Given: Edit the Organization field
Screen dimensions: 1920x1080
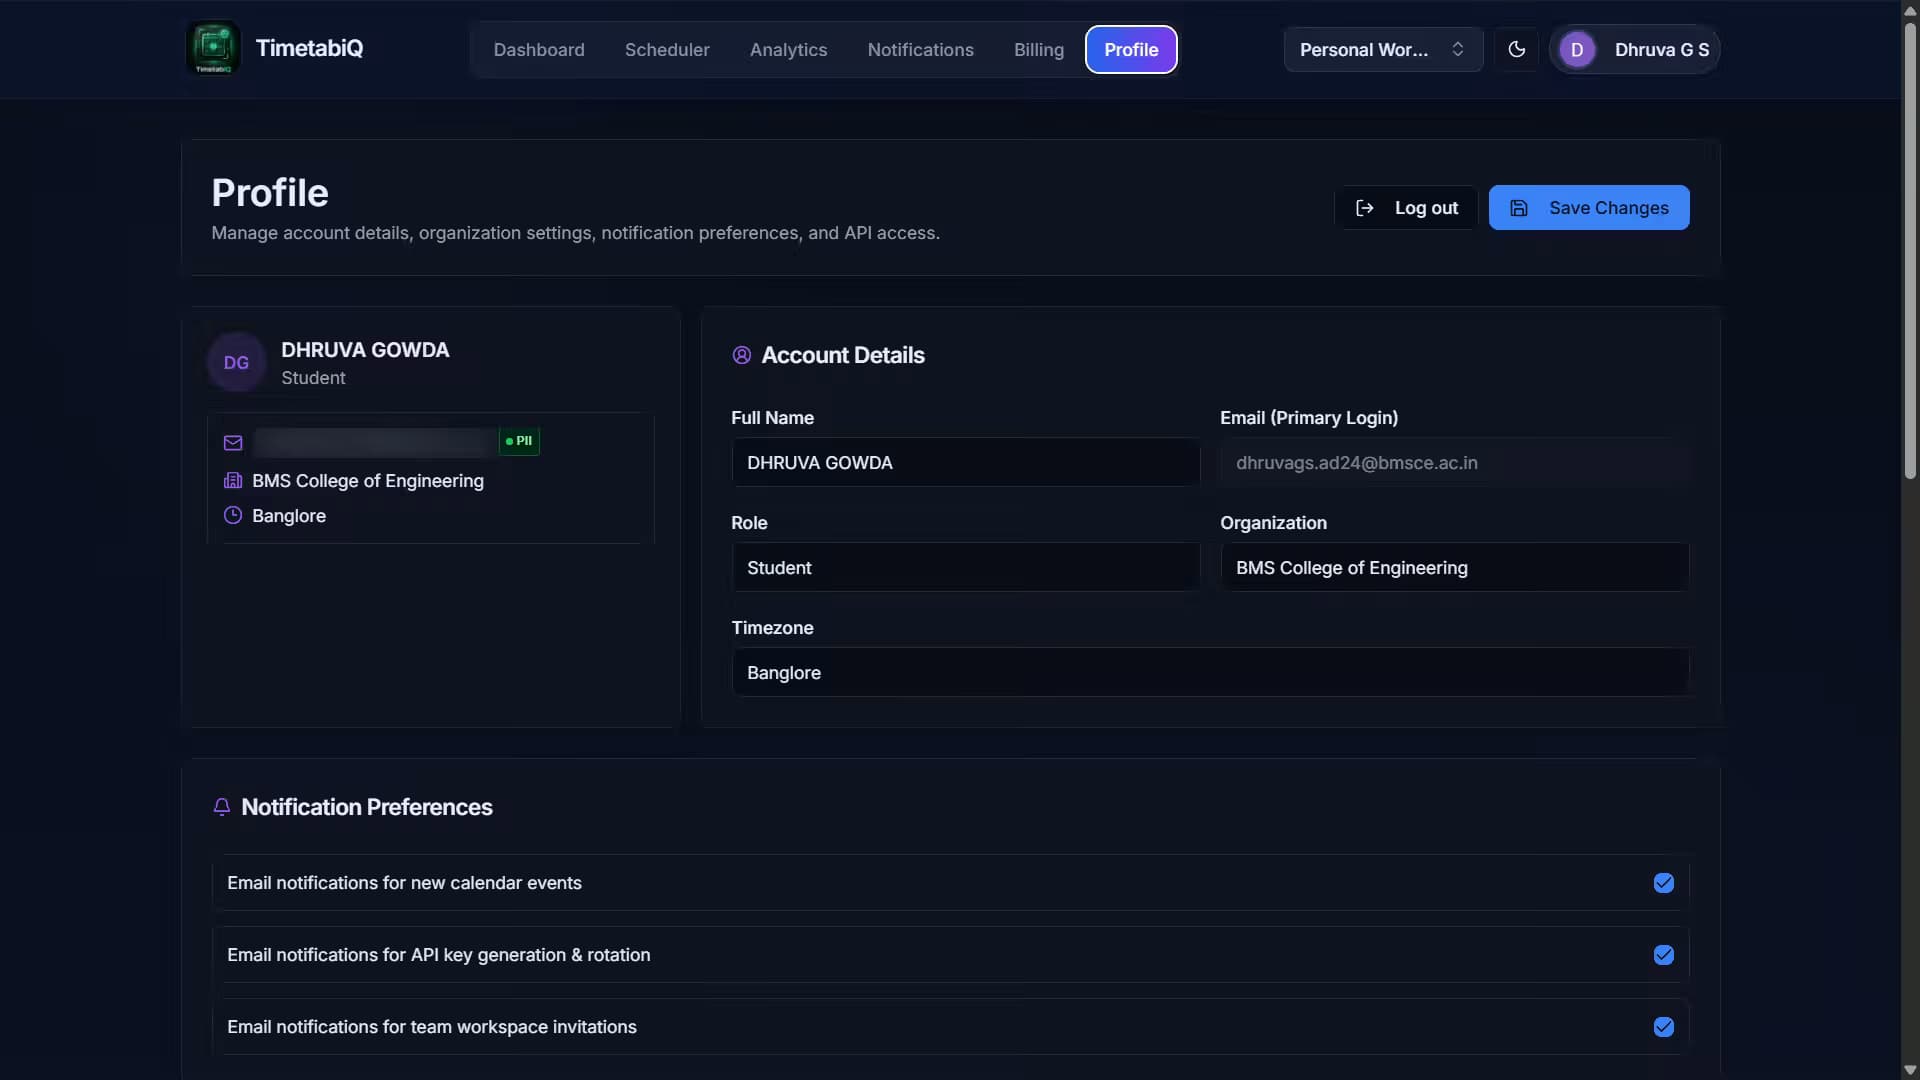Looking at the screenshot, I should pyautogui.click(x=1455, y=567).
